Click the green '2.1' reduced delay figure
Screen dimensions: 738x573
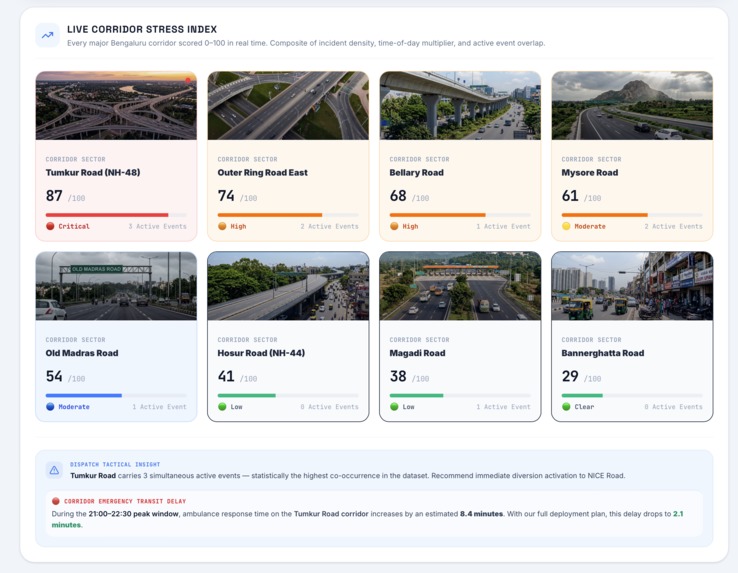click(678, 514)
